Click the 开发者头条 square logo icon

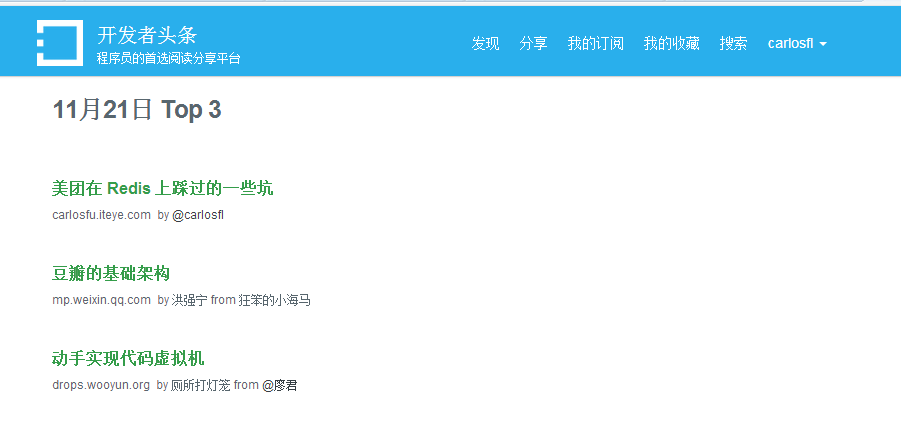click(60, 43)
